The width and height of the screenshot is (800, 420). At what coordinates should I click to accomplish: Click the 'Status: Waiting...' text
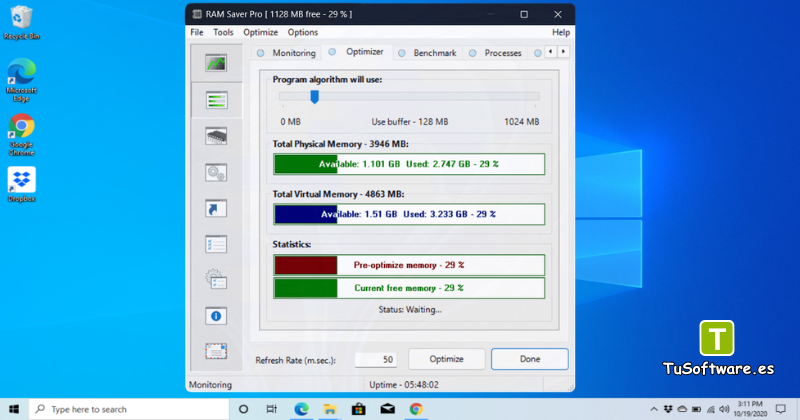click(410, 310)
